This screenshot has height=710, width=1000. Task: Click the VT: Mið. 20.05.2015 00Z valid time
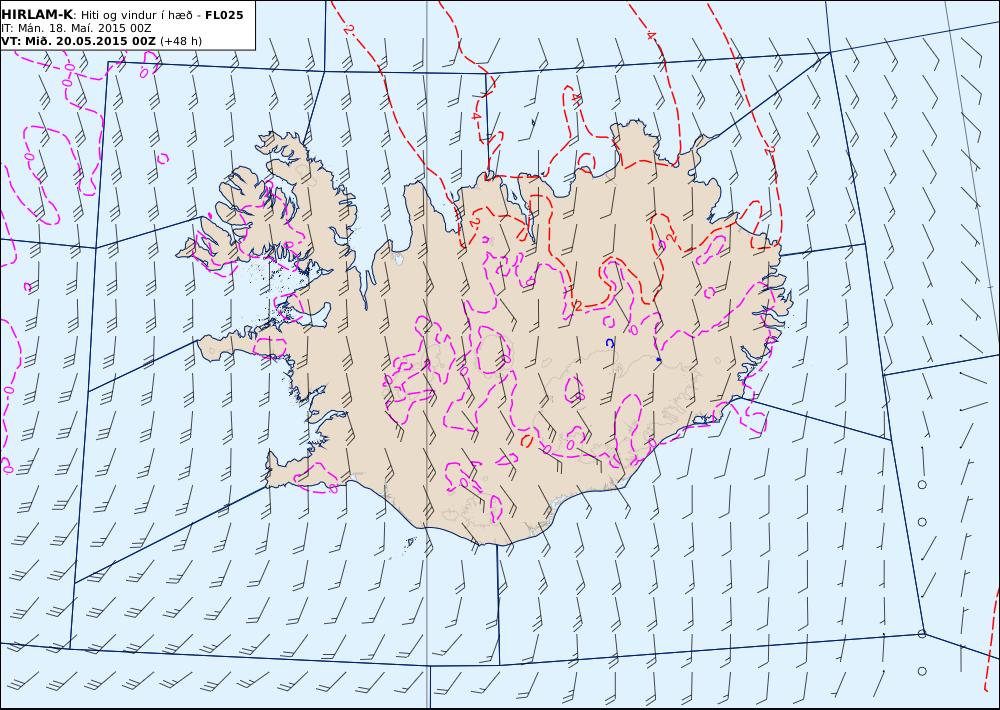78,41
